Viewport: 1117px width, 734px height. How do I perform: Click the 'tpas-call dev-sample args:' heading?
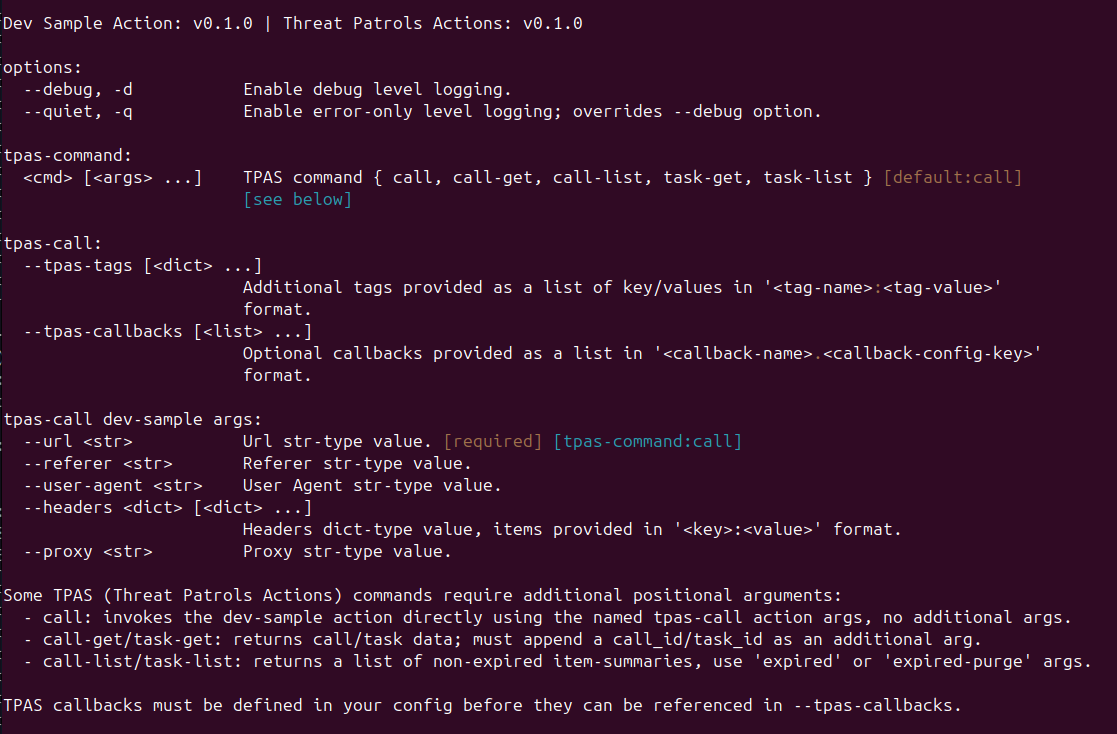point(133,420)
